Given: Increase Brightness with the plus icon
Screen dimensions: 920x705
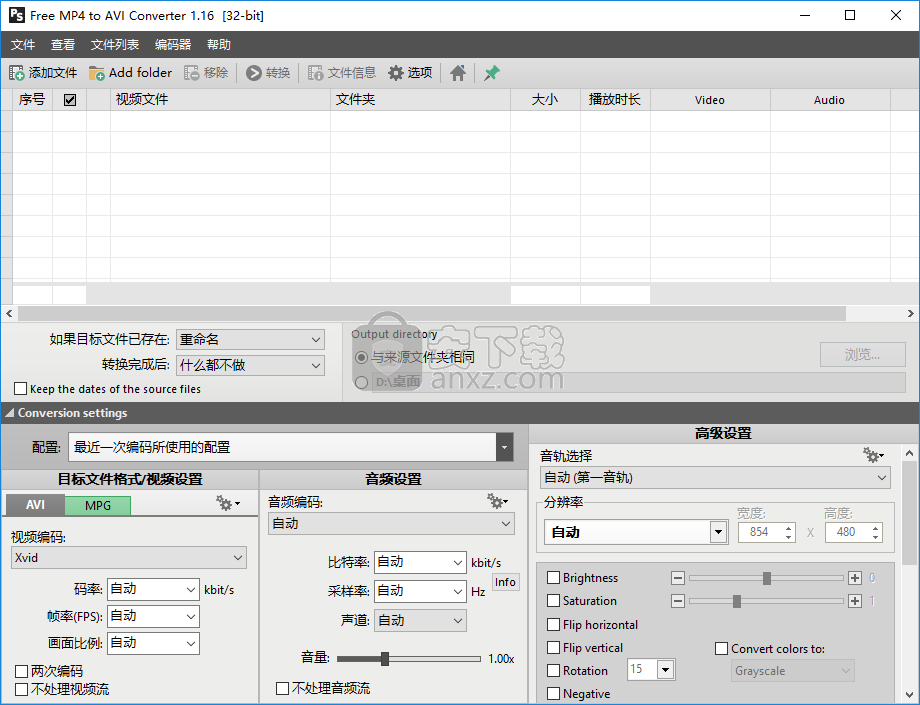Looking at the screenshot, I should (855, 578).
